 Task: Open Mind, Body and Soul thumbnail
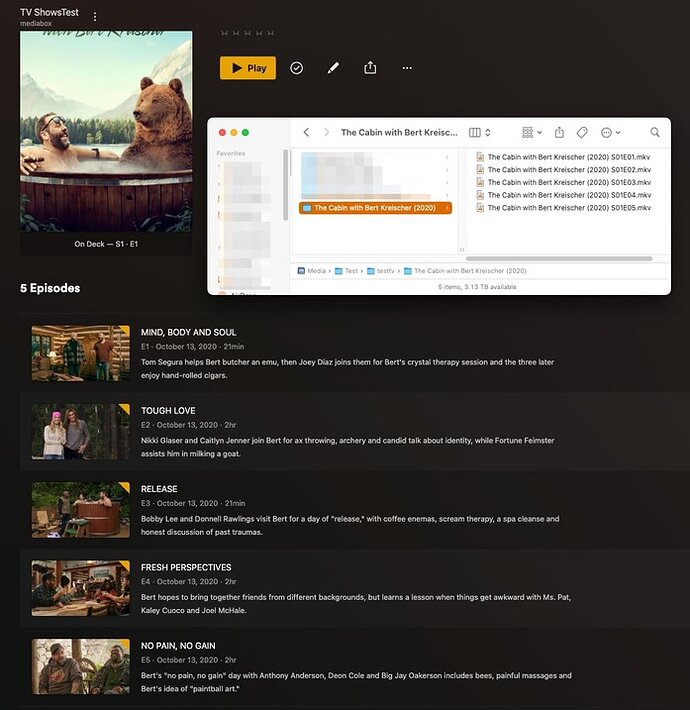[81, 353]
